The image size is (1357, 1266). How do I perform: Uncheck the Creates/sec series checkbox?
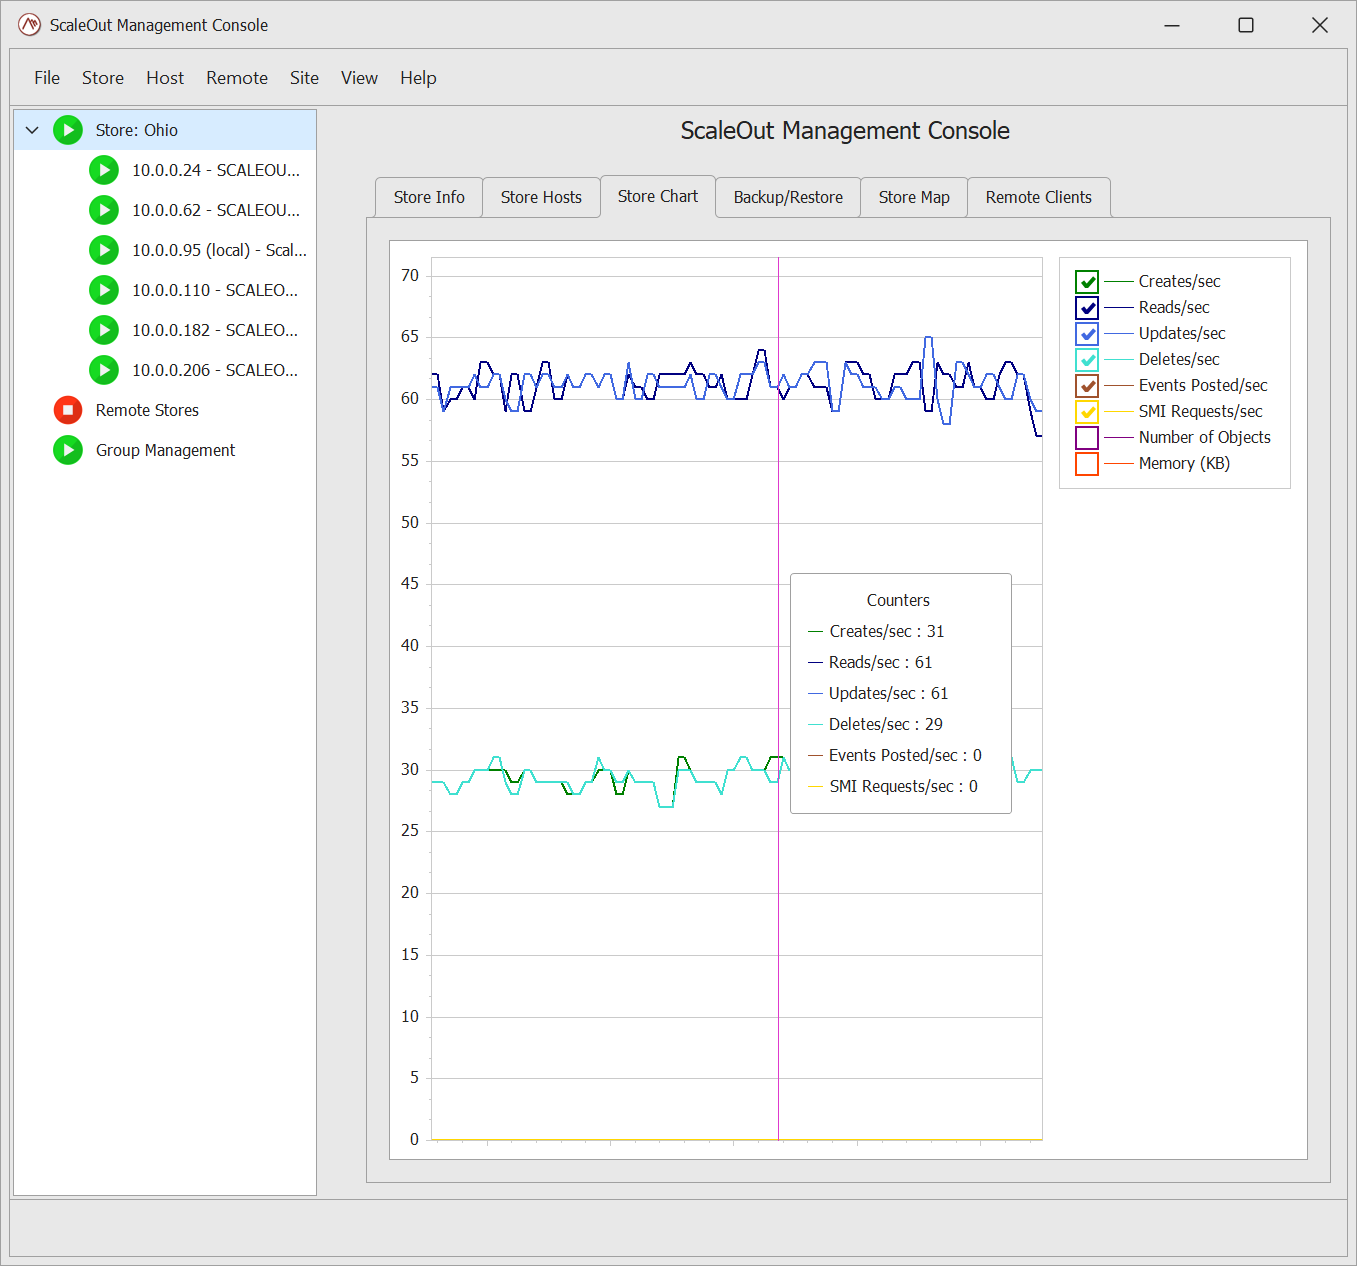(1087, 282)
